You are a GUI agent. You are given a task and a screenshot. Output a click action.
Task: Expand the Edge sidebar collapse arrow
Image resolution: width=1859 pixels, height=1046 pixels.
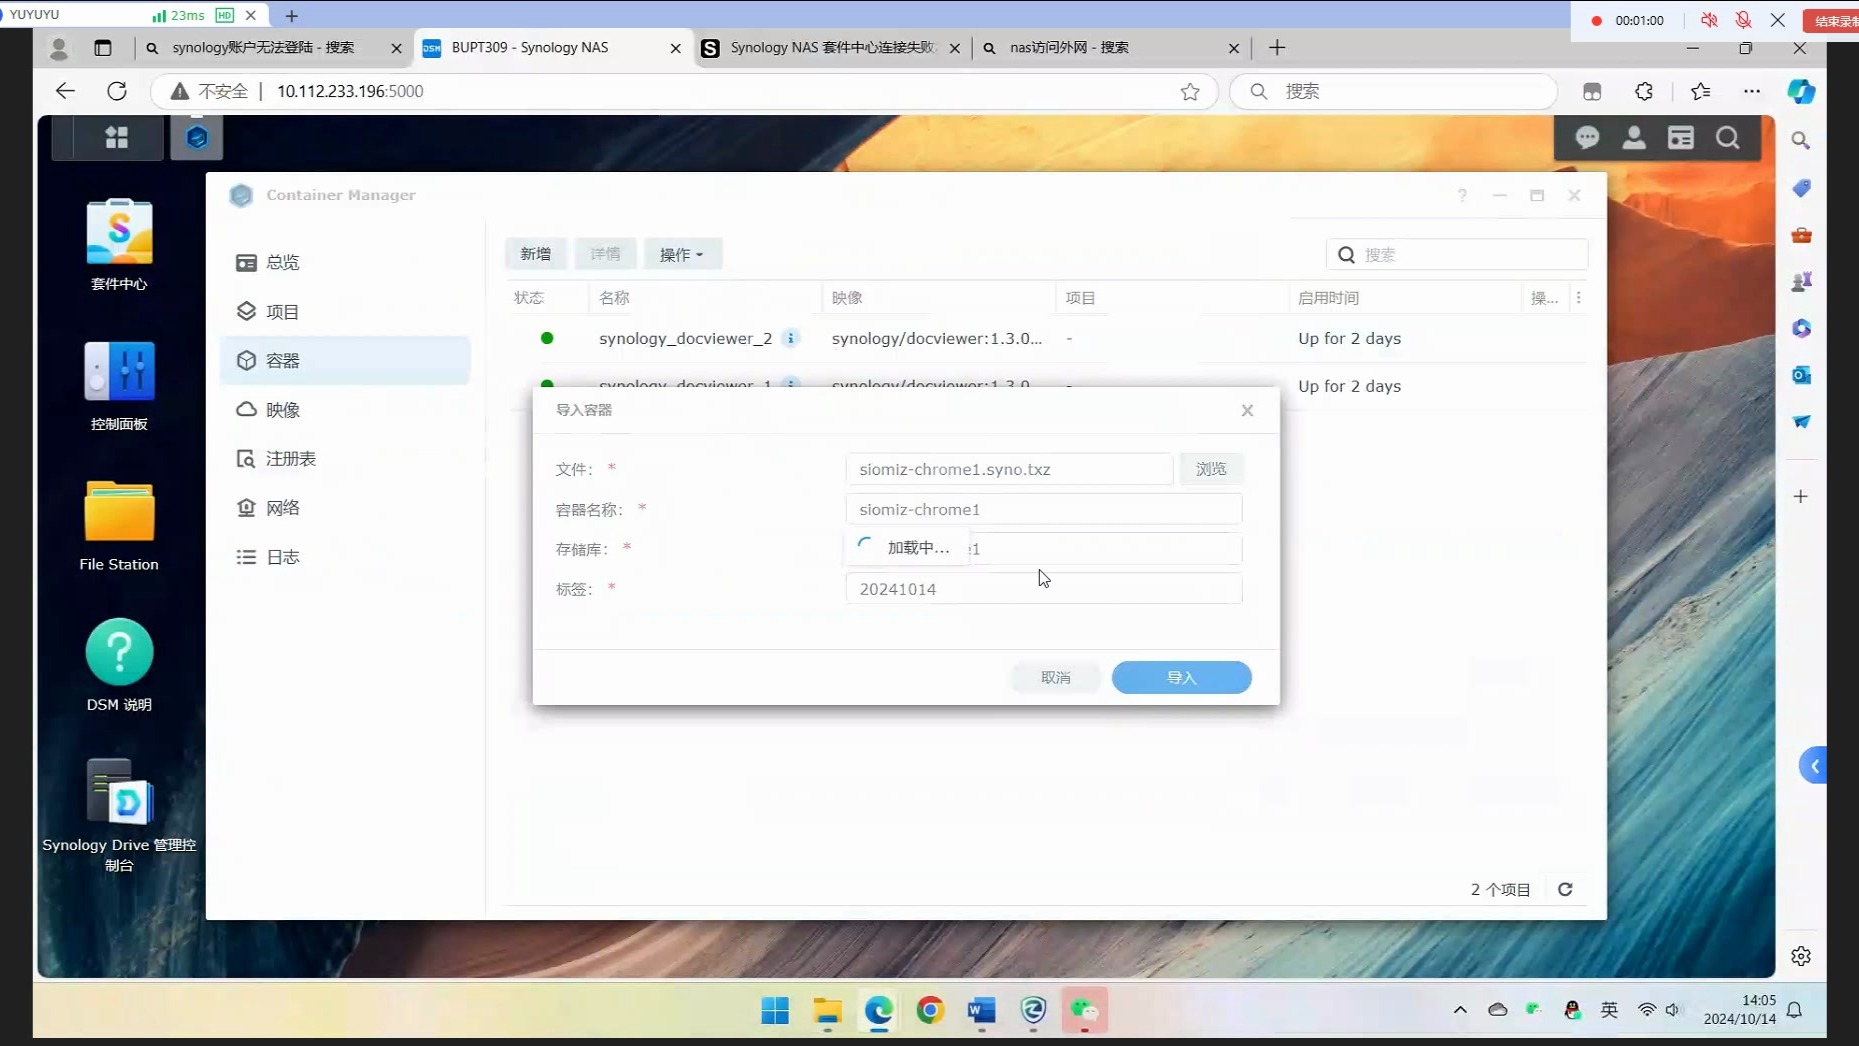click(x=1813, y=766)
